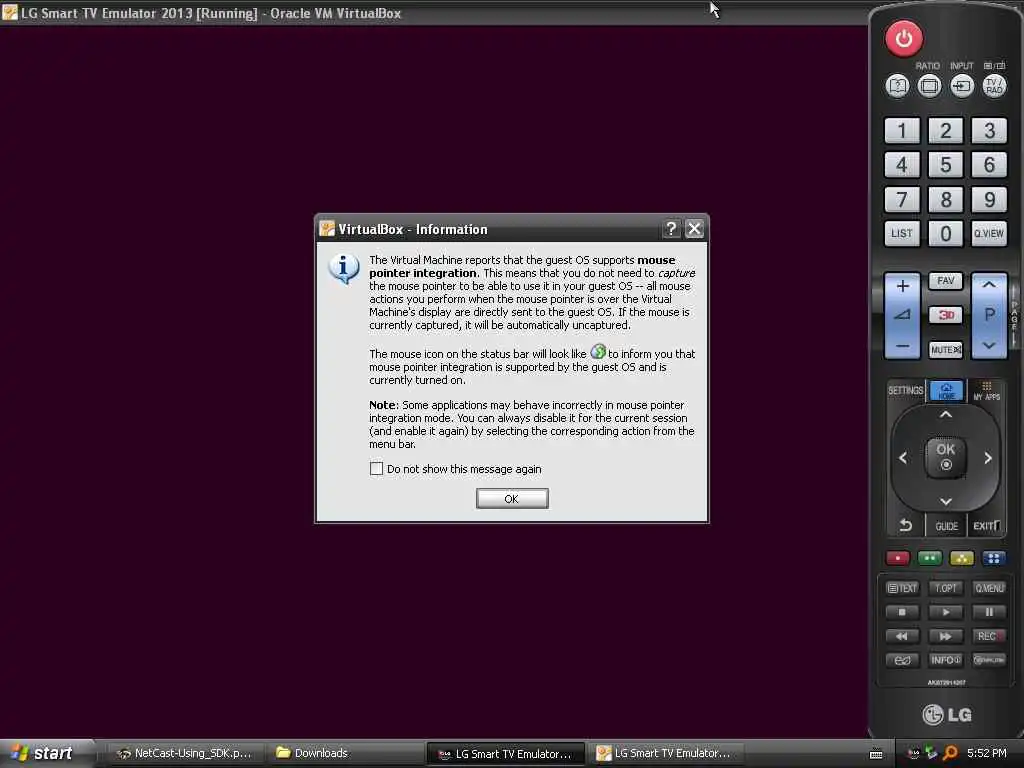Click the EXIT button on remote
The image size is (1024, 768).
986,526
